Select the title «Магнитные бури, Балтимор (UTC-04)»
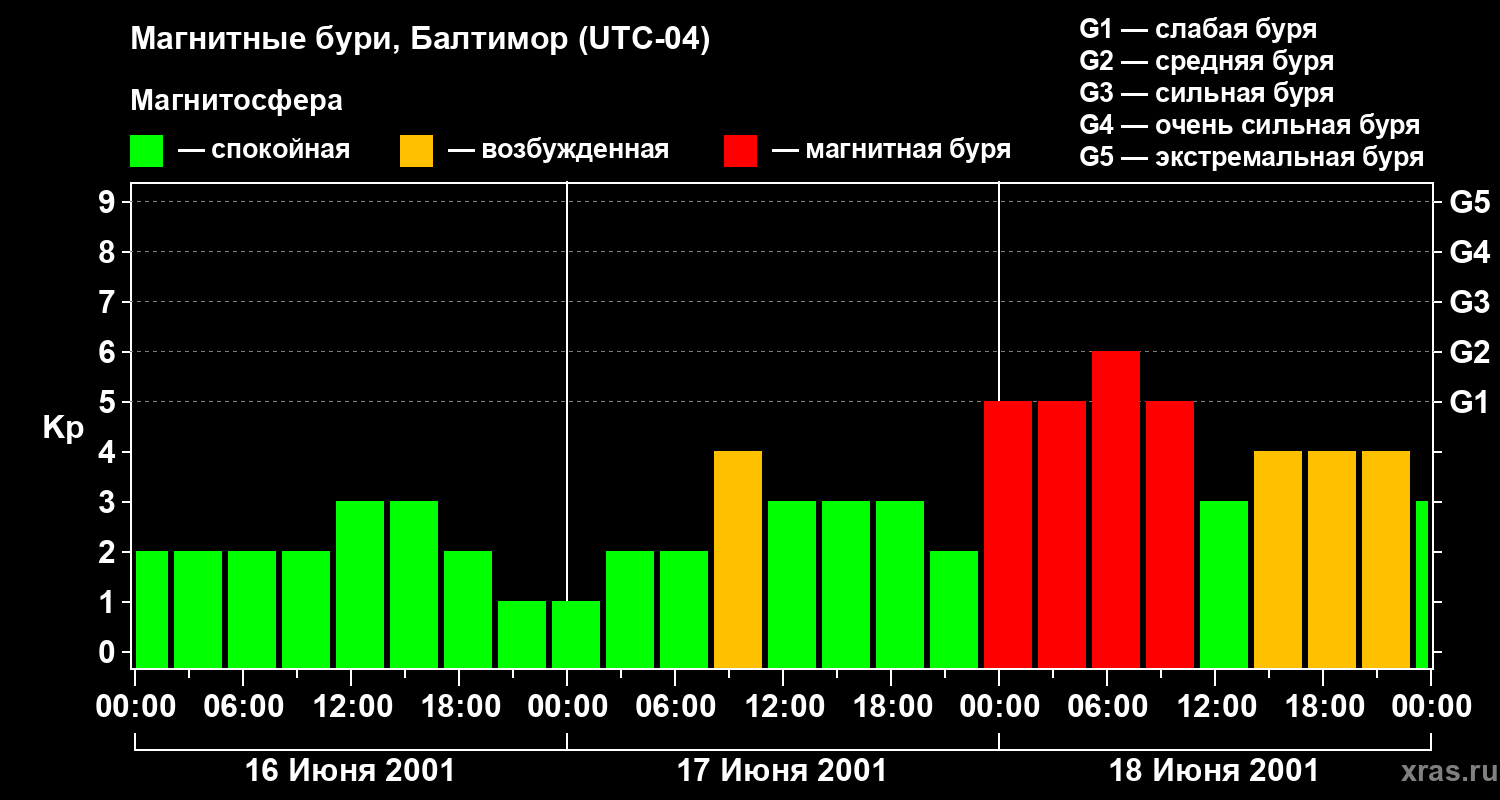 tap(420, 40)
